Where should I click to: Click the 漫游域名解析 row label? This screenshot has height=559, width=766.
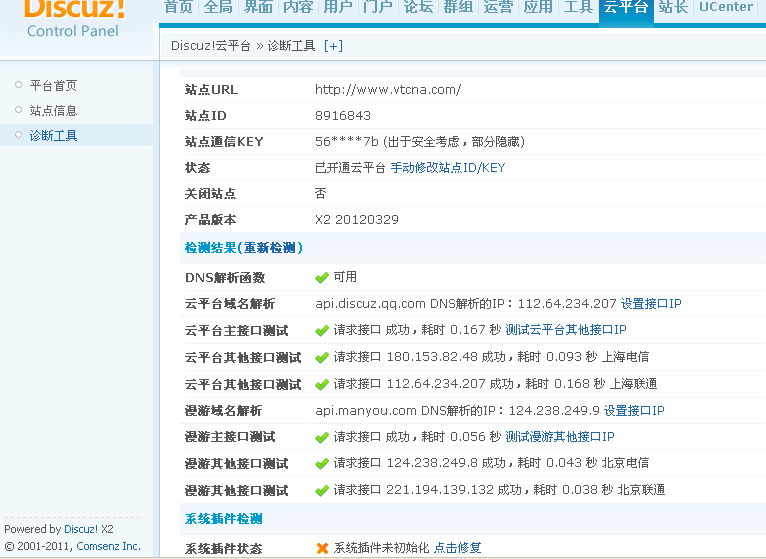[223, 410]
